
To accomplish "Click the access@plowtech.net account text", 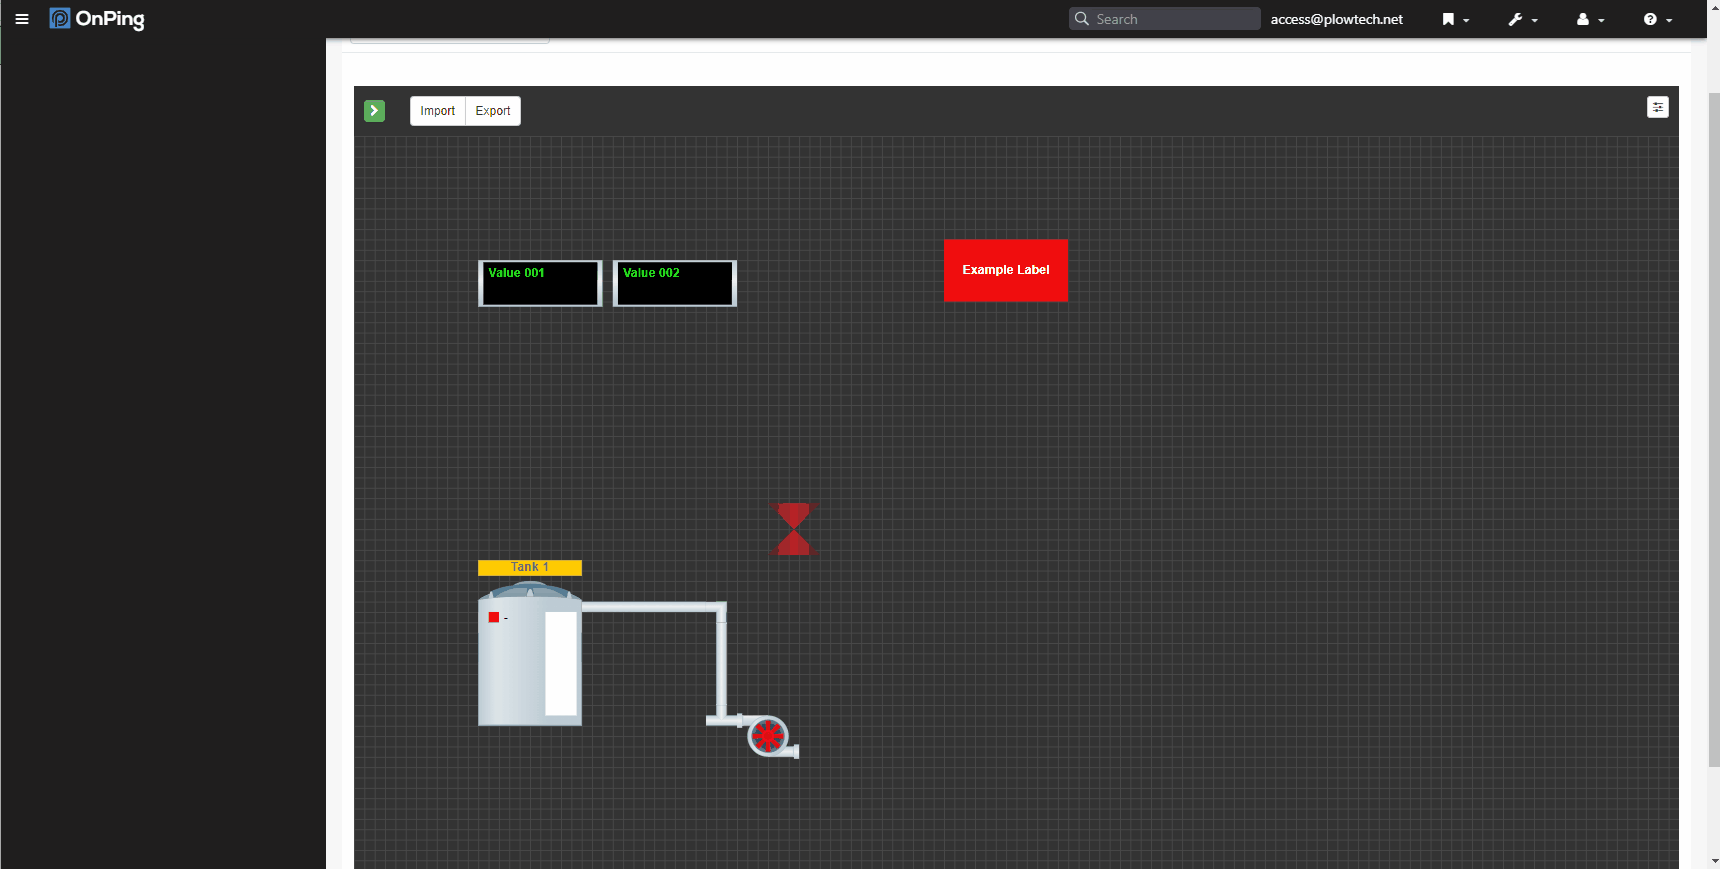I will click(x=1336, y=19).
